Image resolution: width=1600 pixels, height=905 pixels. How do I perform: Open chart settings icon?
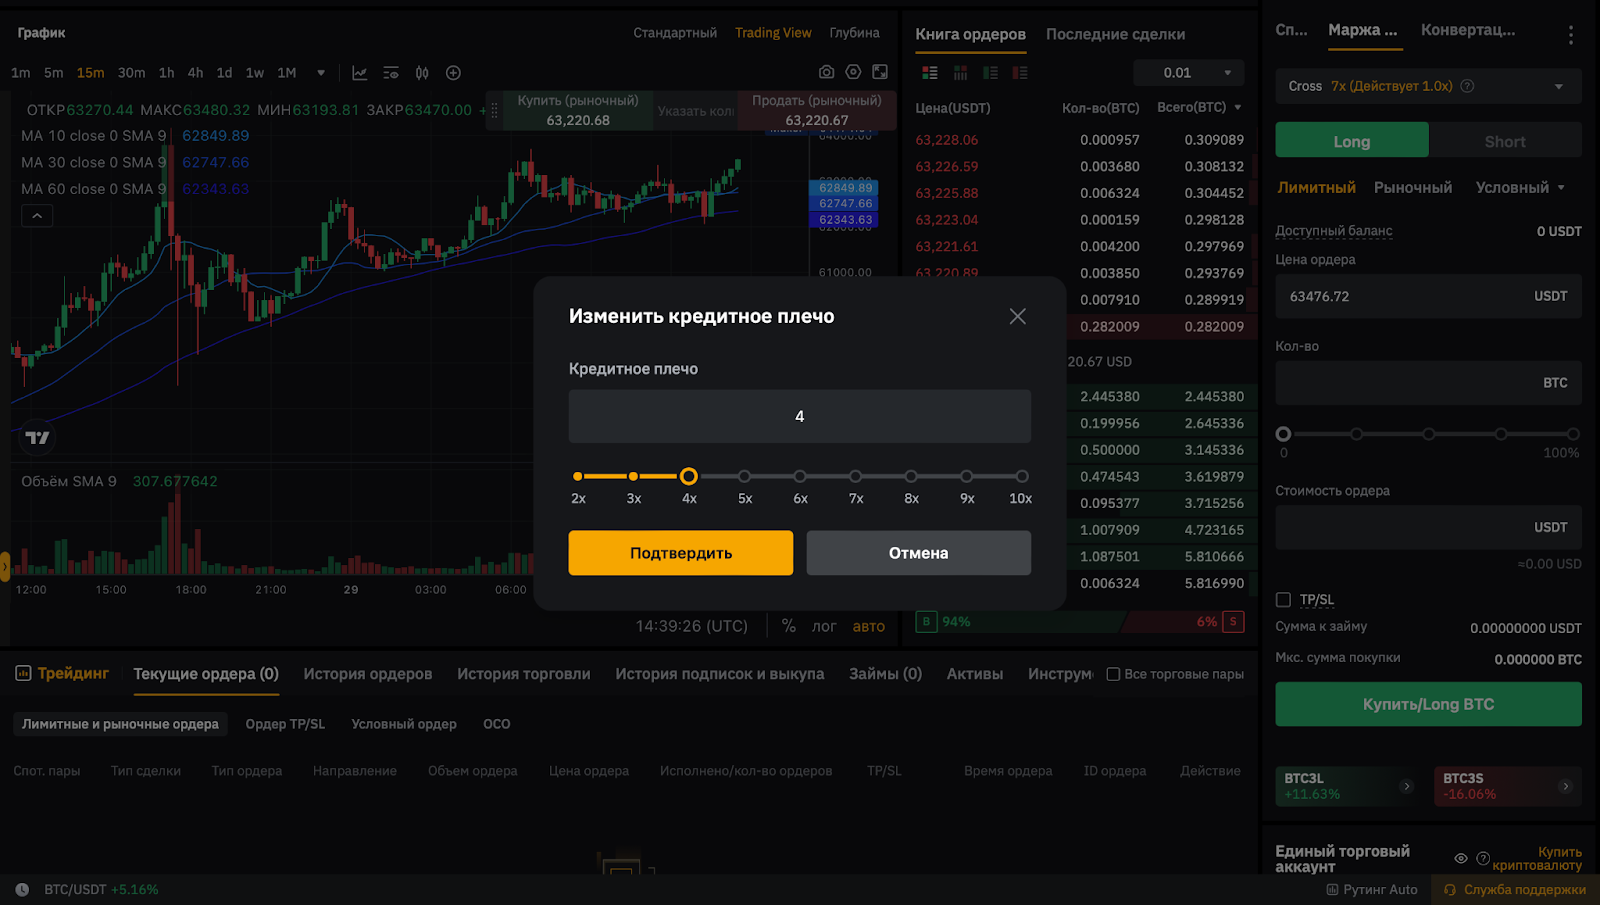point(853,72)
